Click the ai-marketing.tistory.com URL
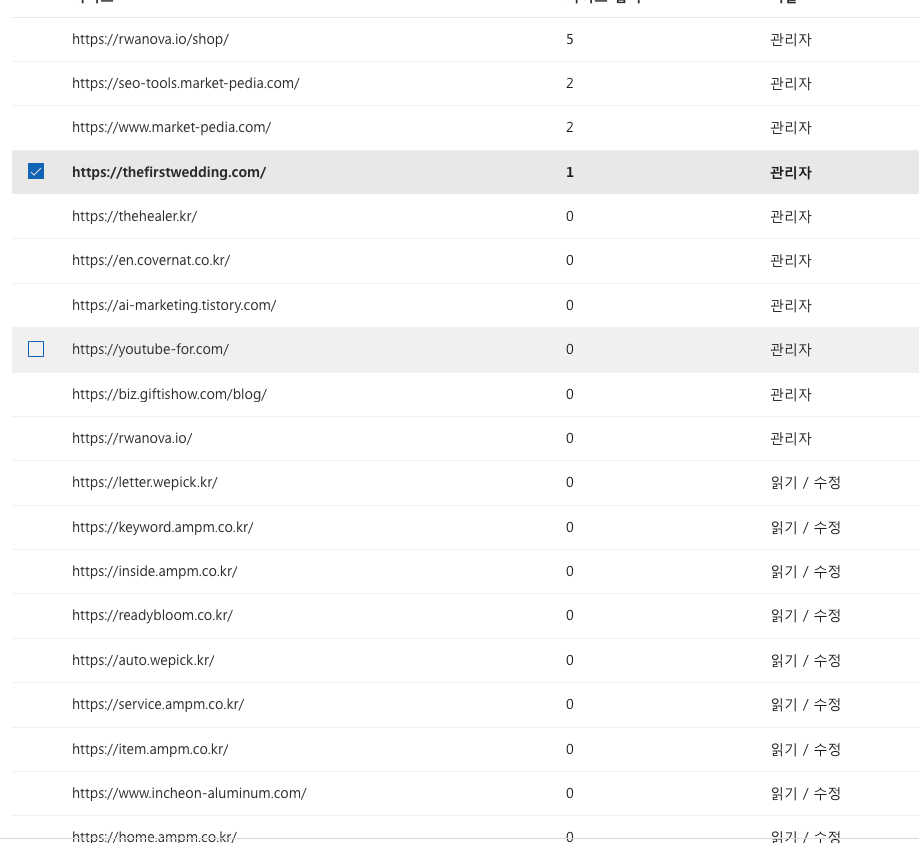Viewport: 919px width, 843px height. point(174,304)
